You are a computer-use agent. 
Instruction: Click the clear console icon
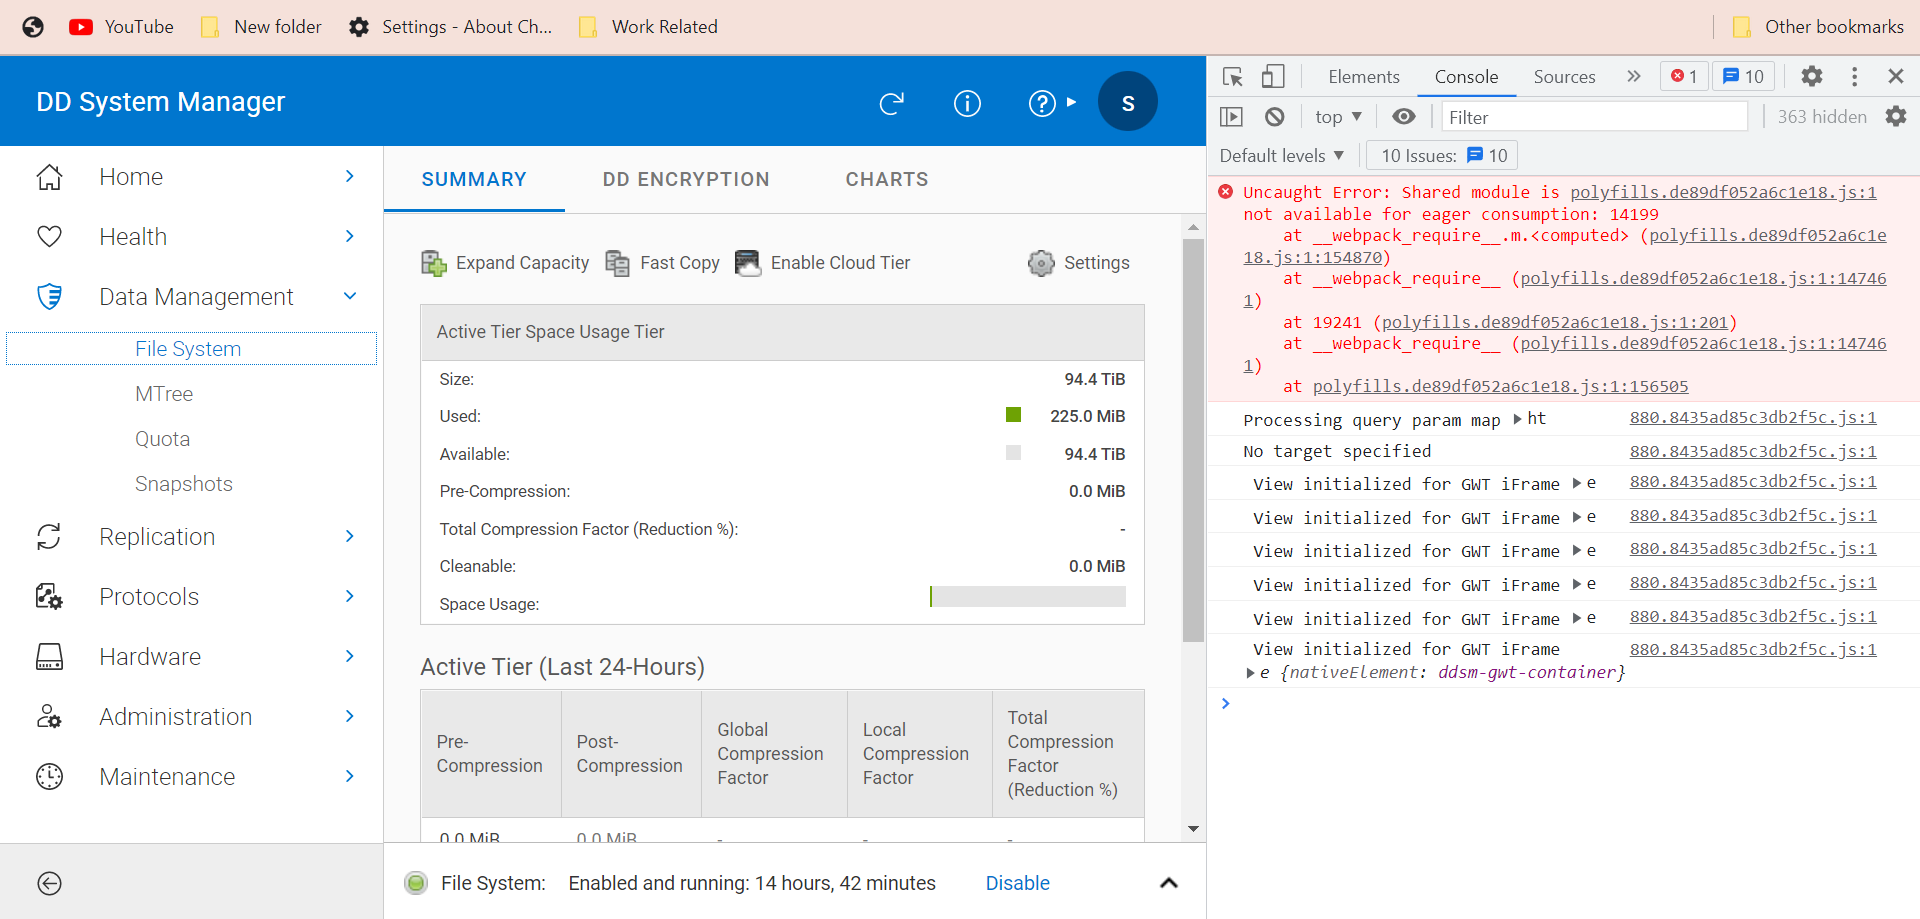tap(1274, 117)
